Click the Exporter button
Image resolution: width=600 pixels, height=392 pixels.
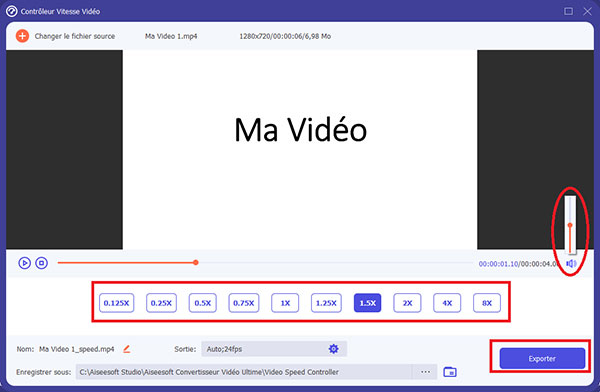coord(542,359)
